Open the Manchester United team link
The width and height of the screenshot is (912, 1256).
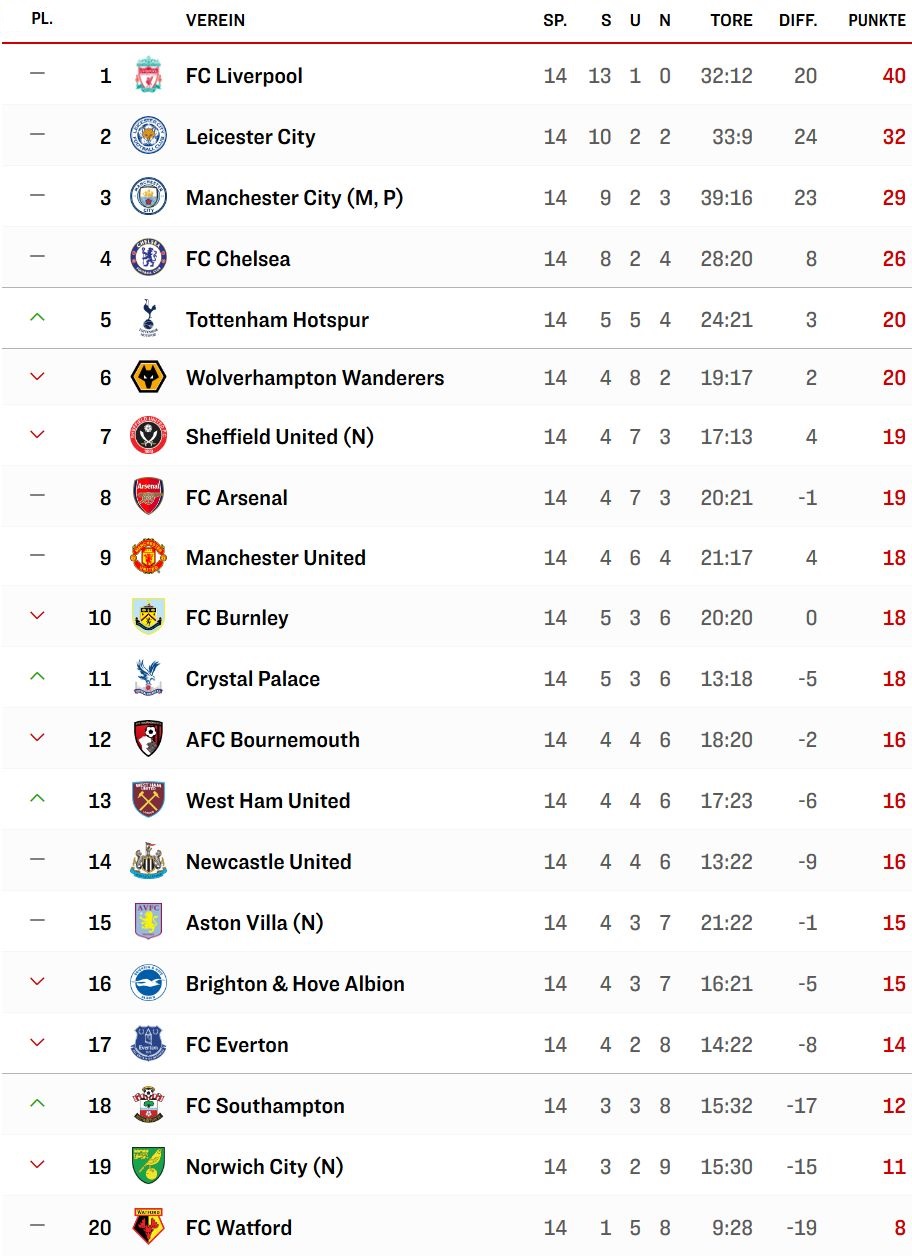(x=276, y=558)
